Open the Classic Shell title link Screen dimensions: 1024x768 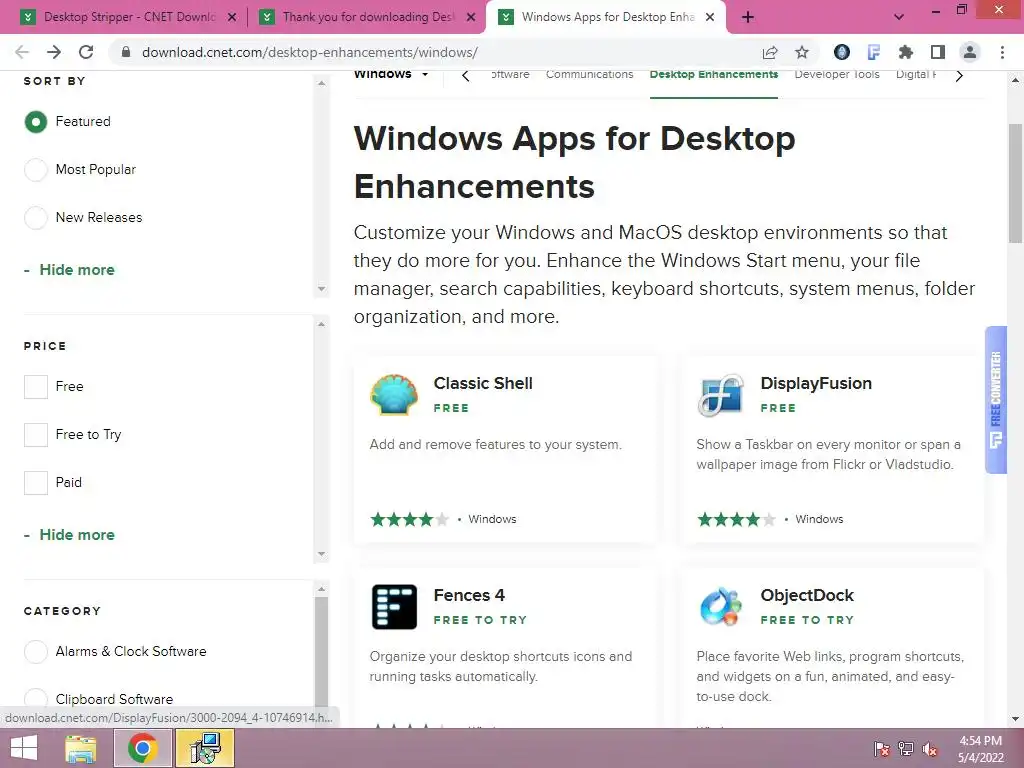coord(483,383)
